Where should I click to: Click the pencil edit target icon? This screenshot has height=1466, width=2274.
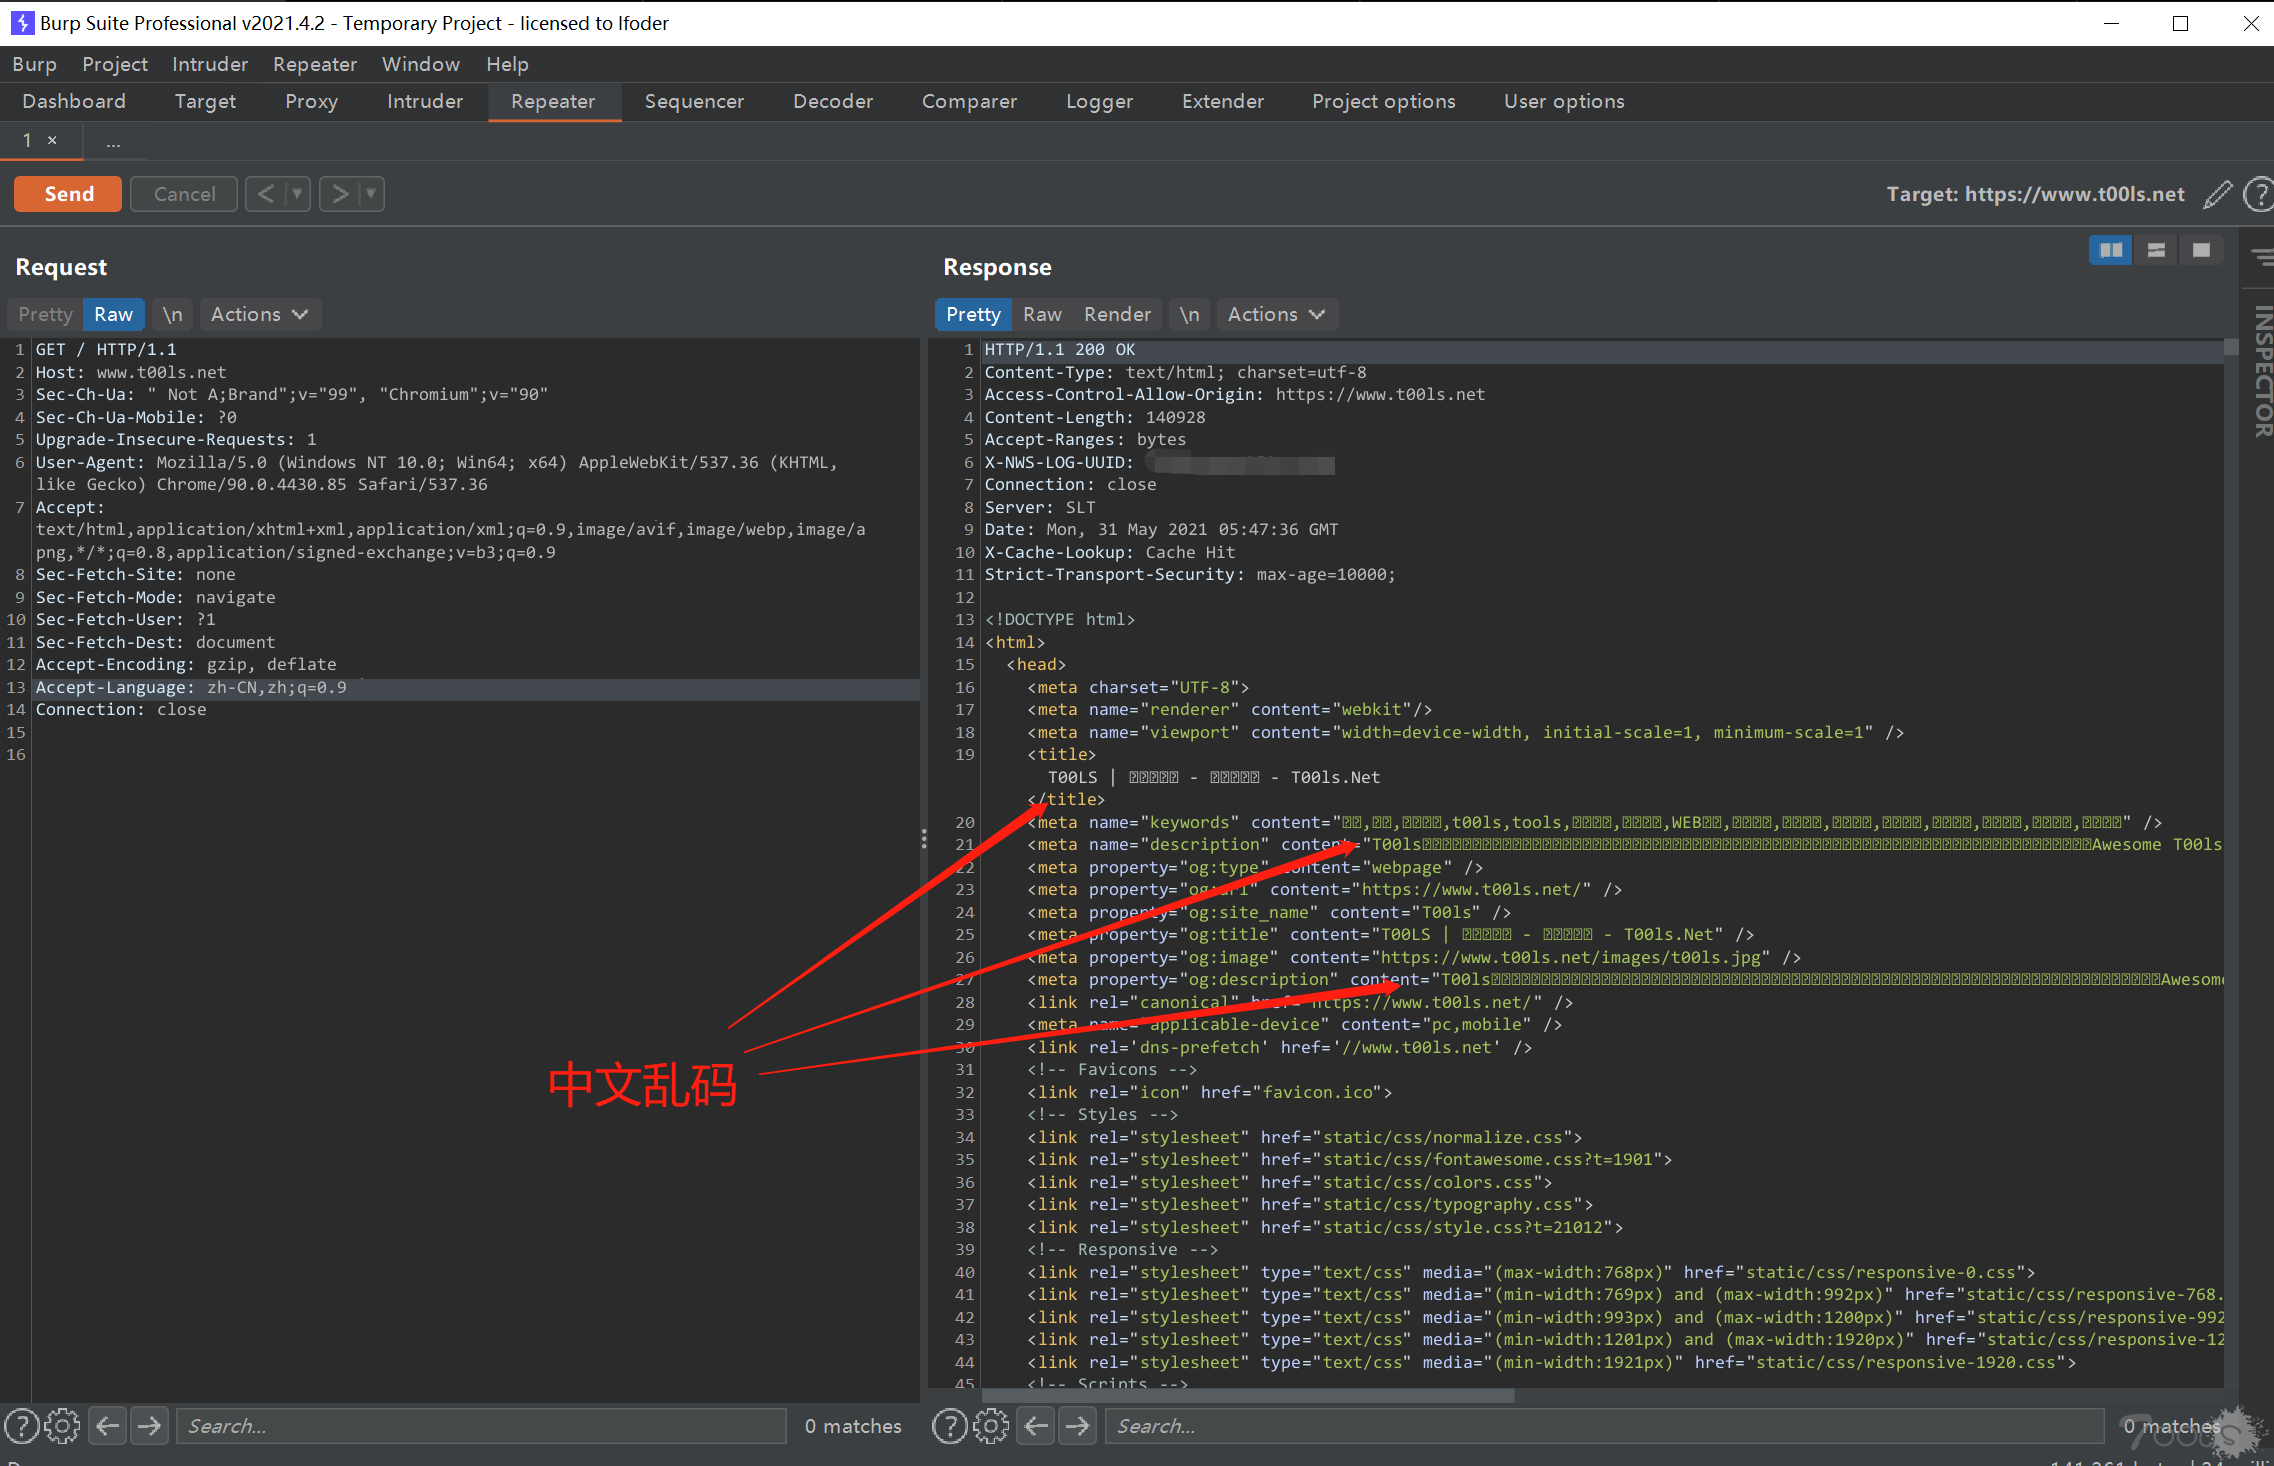[x=2216, y=194]
